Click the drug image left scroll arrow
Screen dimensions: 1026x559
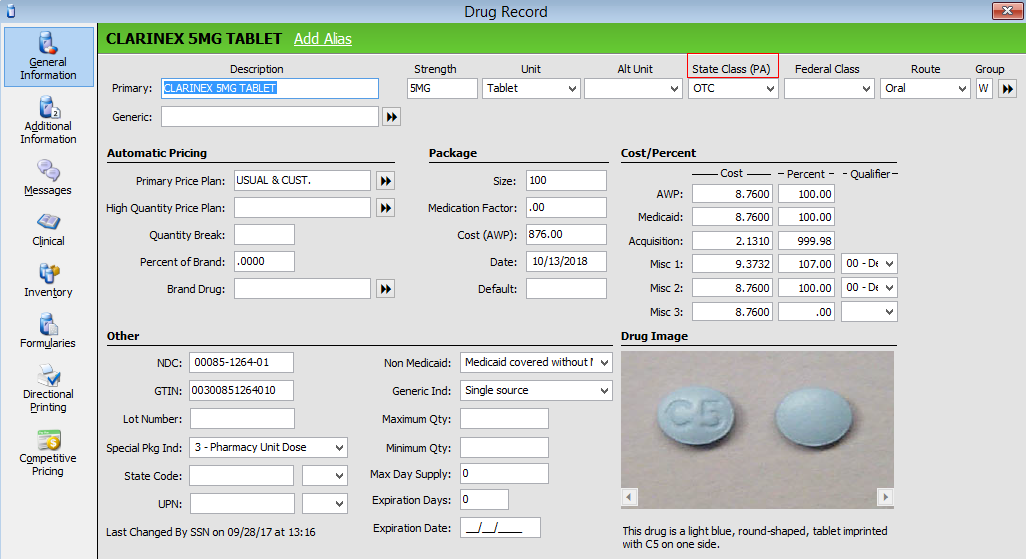coord(629,497)
